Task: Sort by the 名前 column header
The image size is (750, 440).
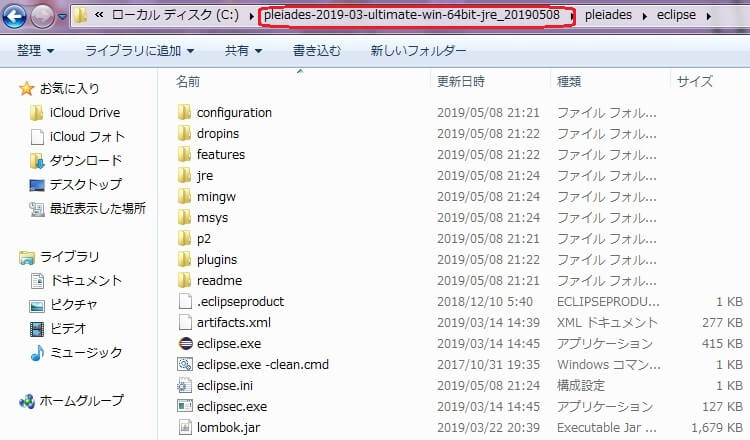Action: (x=188, y=82)
